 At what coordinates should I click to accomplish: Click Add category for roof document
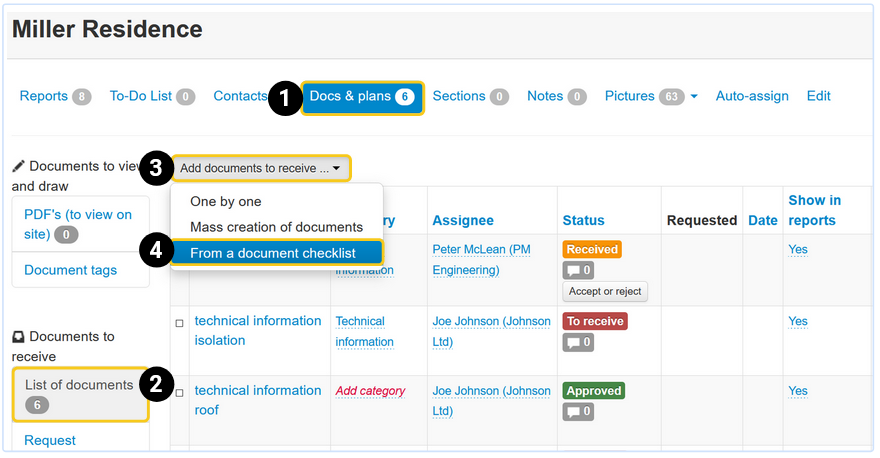pos(370,391)
